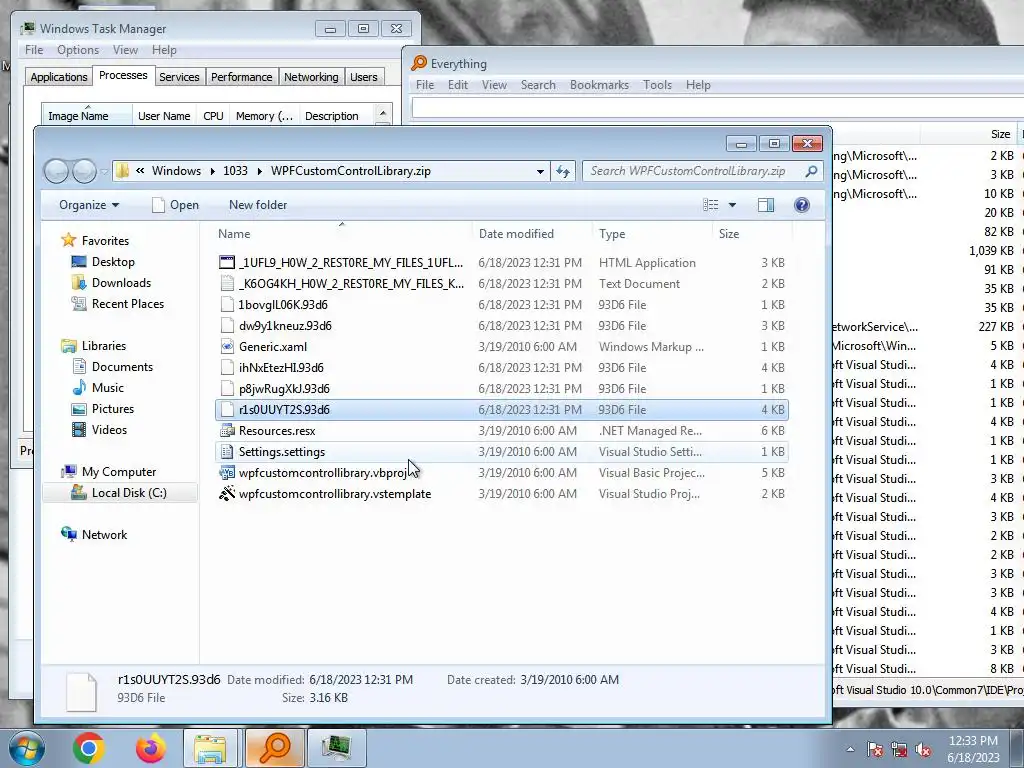Switch to Windows Explorer taskbar icon
This screenshot has width=1024, height=768.
tap(210, 748)
